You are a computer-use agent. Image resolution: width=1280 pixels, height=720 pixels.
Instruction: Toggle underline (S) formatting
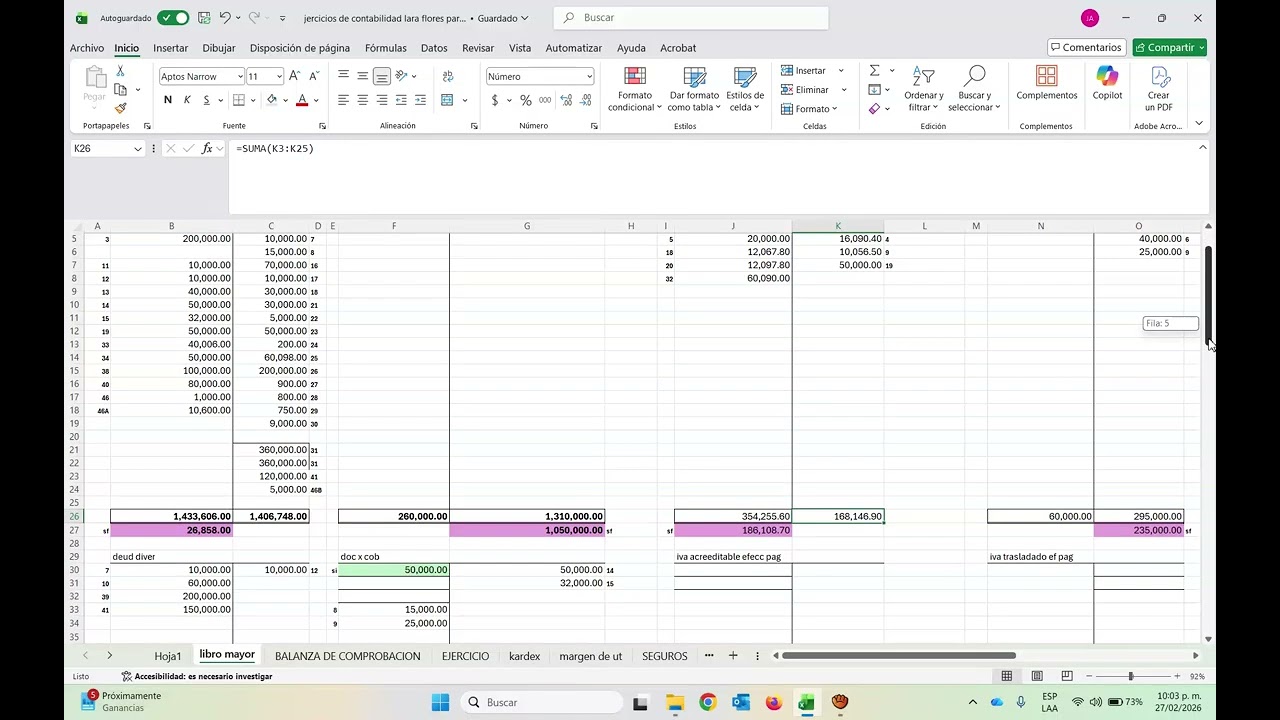(206, 100)
